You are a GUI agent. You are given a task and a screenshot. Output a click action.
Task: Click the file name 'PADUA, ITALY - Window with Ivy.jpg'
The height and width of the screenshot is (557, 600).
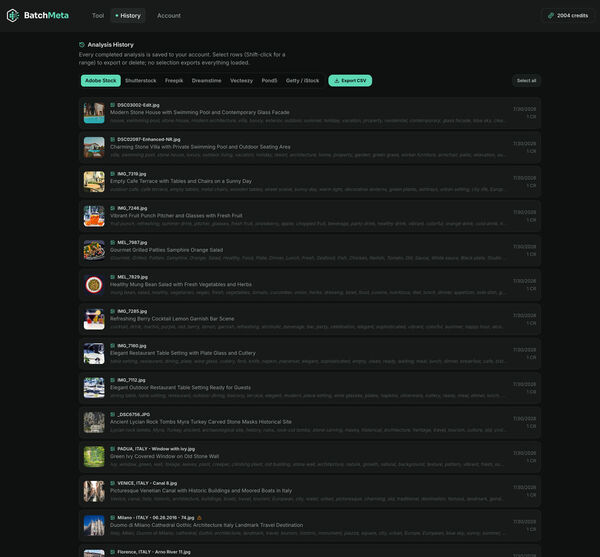(156, 449)
